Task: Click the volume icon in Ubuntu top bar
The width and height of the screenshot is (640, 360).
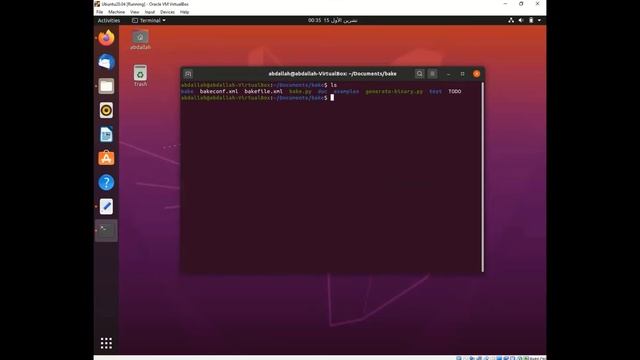Action: coord(521,20)
